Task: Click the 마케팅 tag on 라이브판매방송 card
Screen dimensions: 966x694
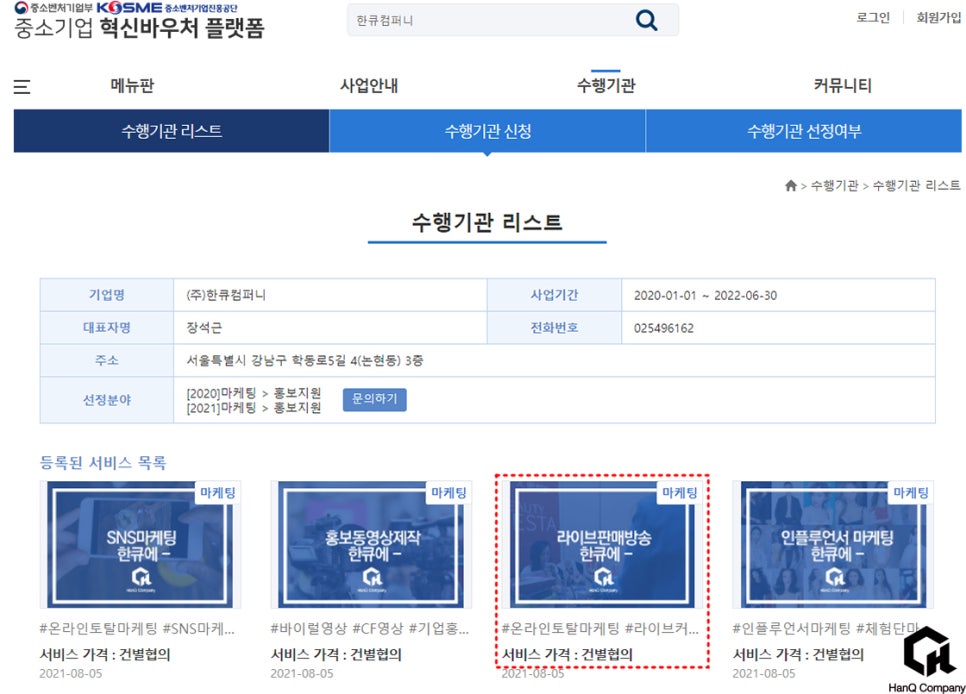Action: point(680,493)
